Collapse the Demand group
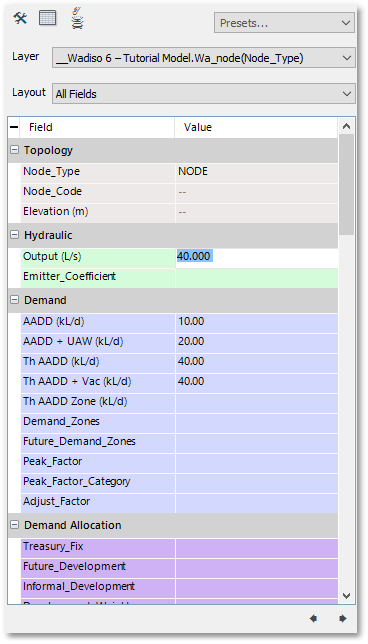The width and height of the screenshot is (368, 644). coord(14,300)
